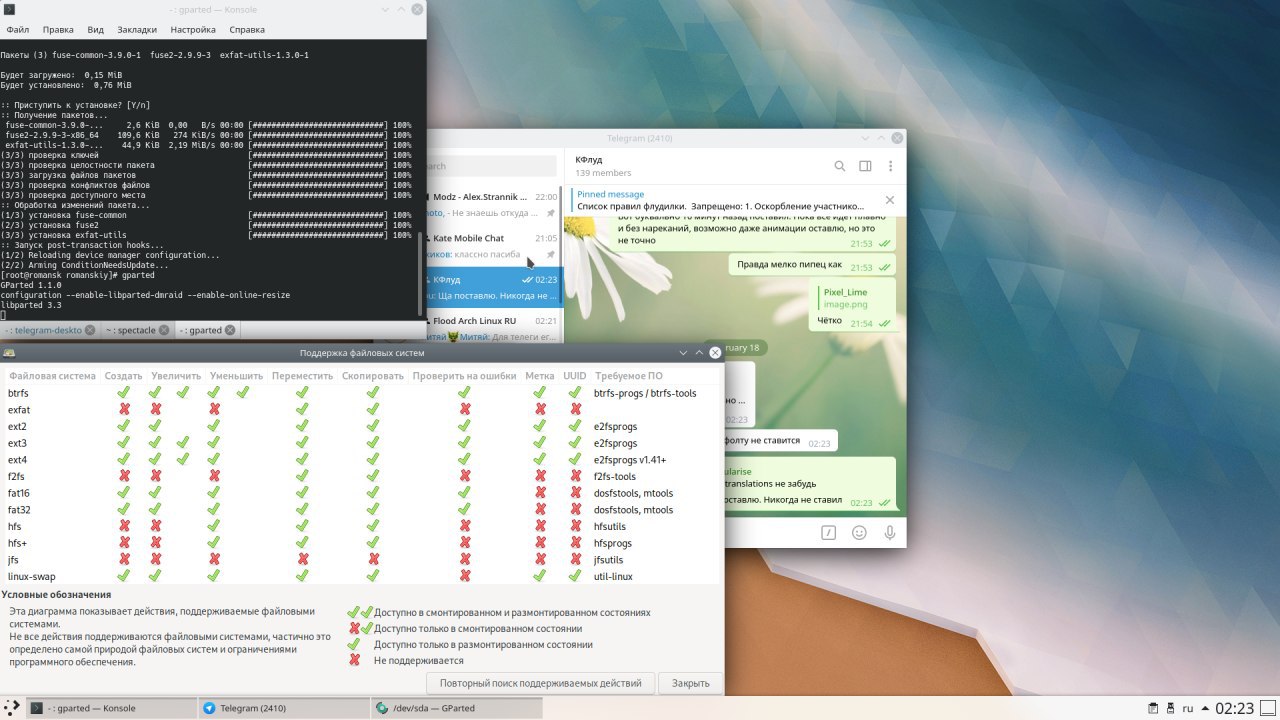Open removable devices tray icon
Image resolution: width=1280 pixels, height=720 pixels.
(1172, 708)
